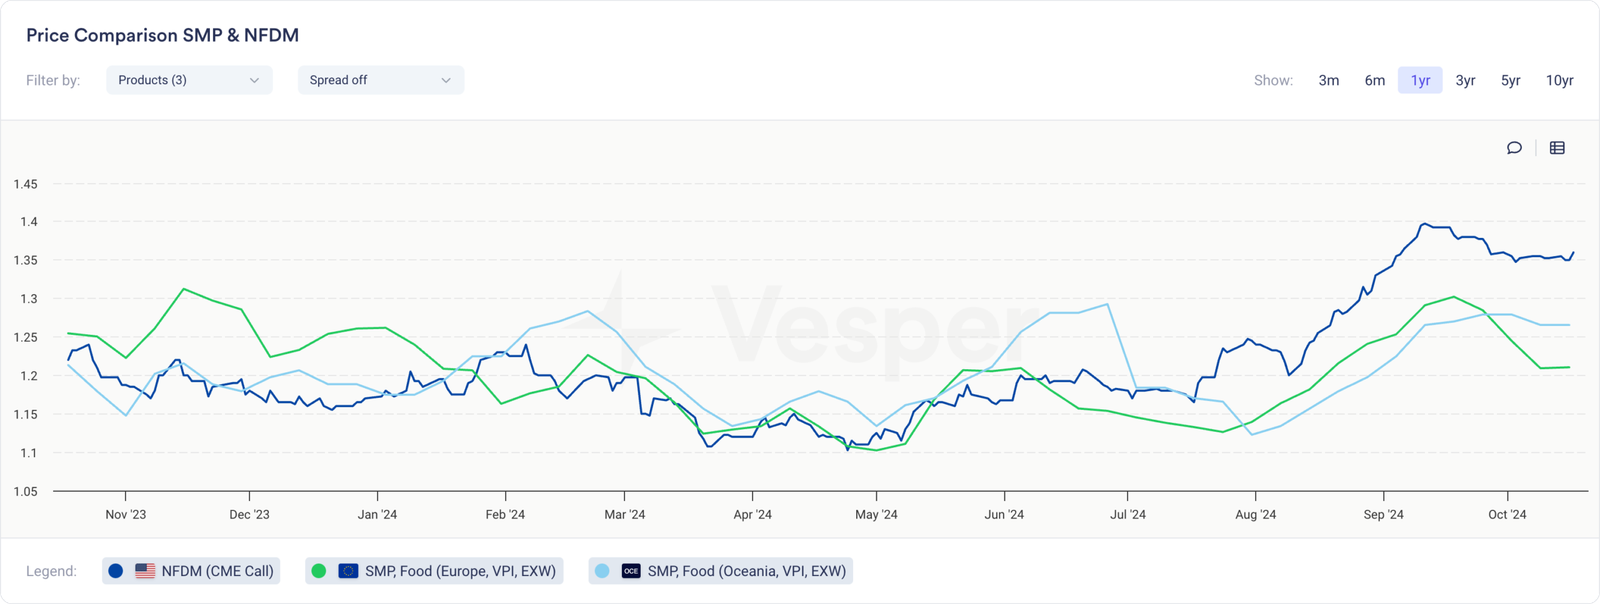Toggle NFDM (CME Call) series visibility

click(217, 571)
